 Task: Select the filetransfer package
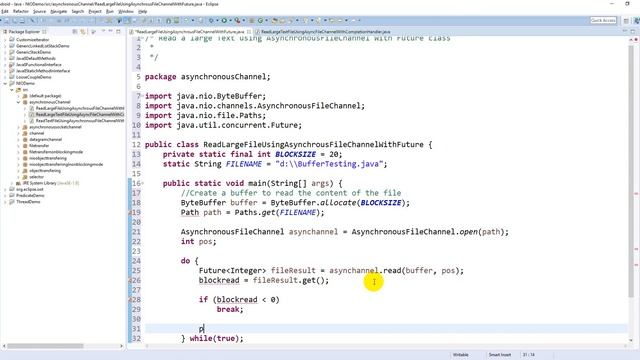coord(39,146)
